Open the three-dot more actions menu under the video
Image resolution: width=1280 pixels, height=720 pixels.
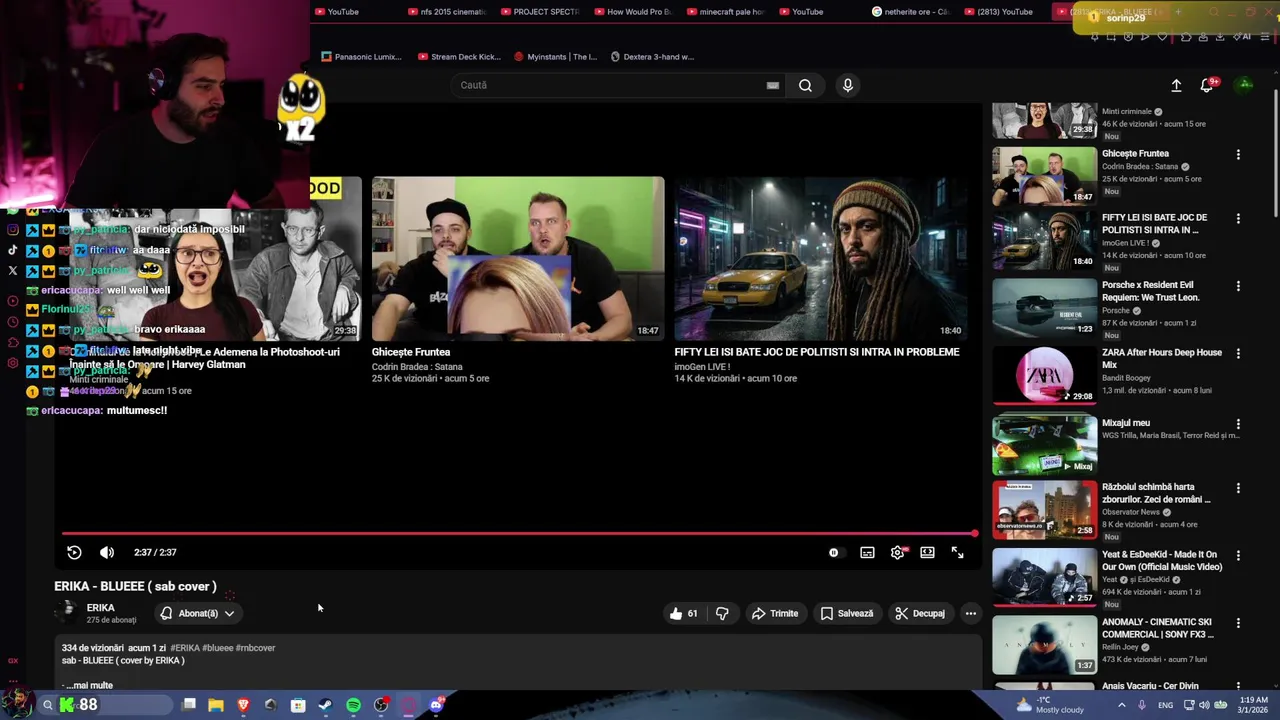click(x=970, y=613)
